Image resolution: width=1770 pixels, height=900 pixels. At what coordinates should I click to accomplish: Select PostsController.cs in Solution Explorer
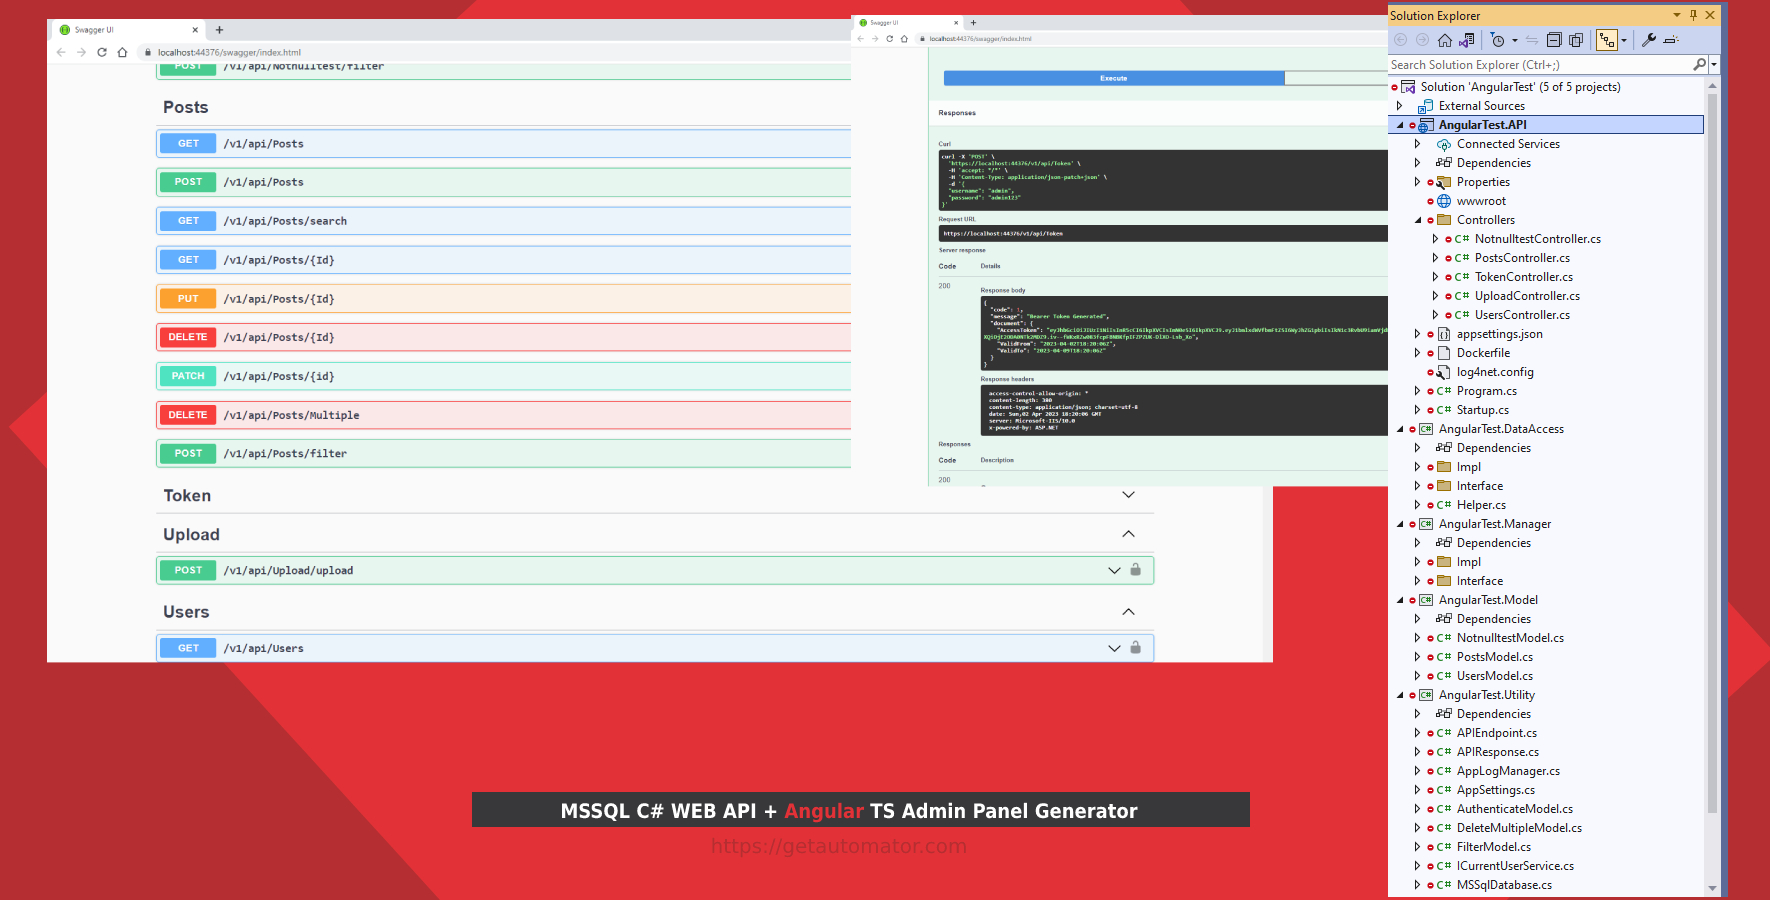[1522, 258]
